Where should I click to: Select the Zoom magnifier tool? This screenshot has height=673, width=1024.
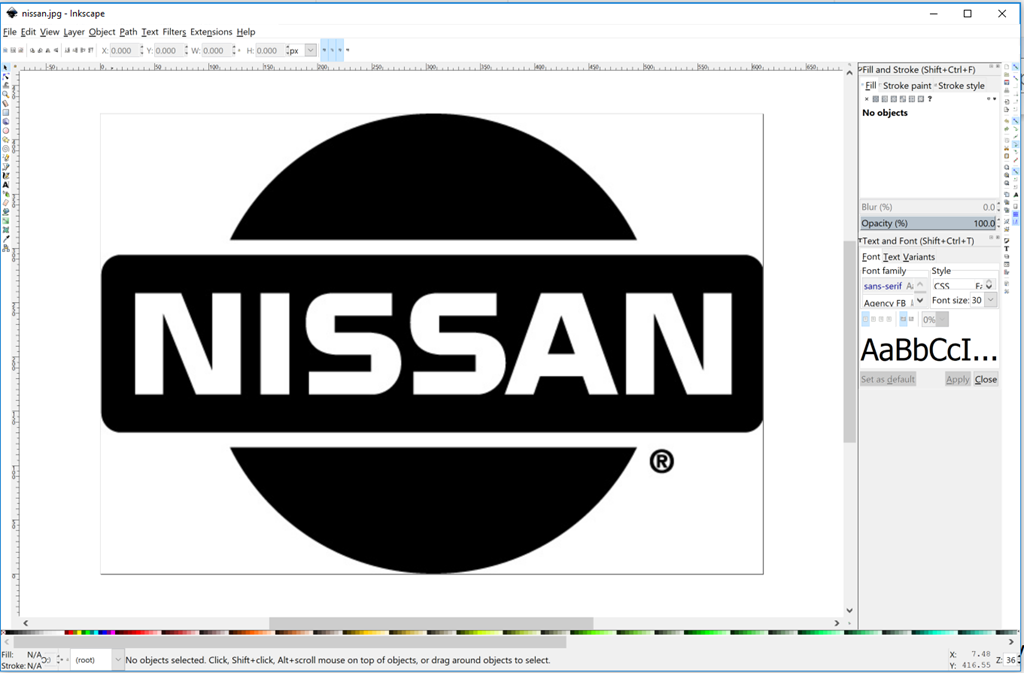(5, 95)
